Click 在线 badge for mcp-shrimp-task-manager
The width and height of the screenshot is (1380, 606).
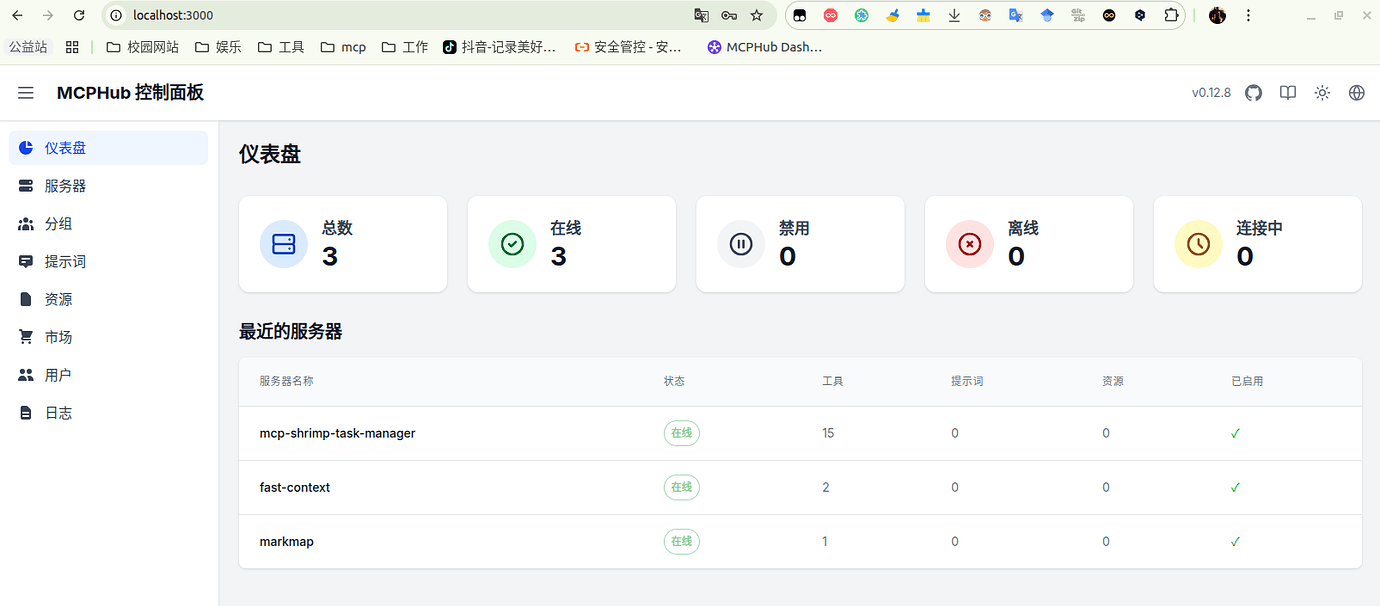pos(682,433)
